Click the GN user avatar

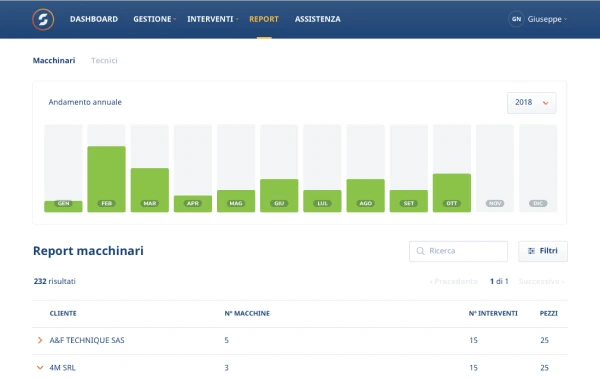point(516,19)
